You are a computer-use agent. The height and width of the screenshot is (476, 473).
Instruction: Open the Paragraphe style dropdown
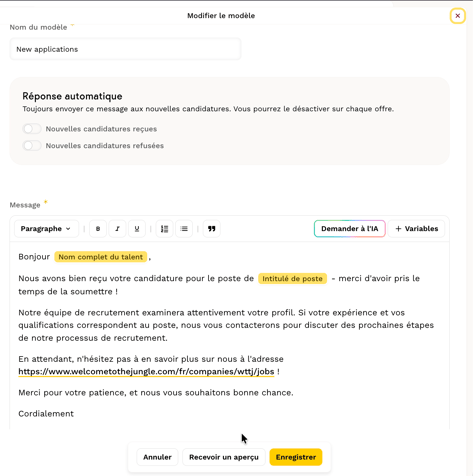click(46, 229)
